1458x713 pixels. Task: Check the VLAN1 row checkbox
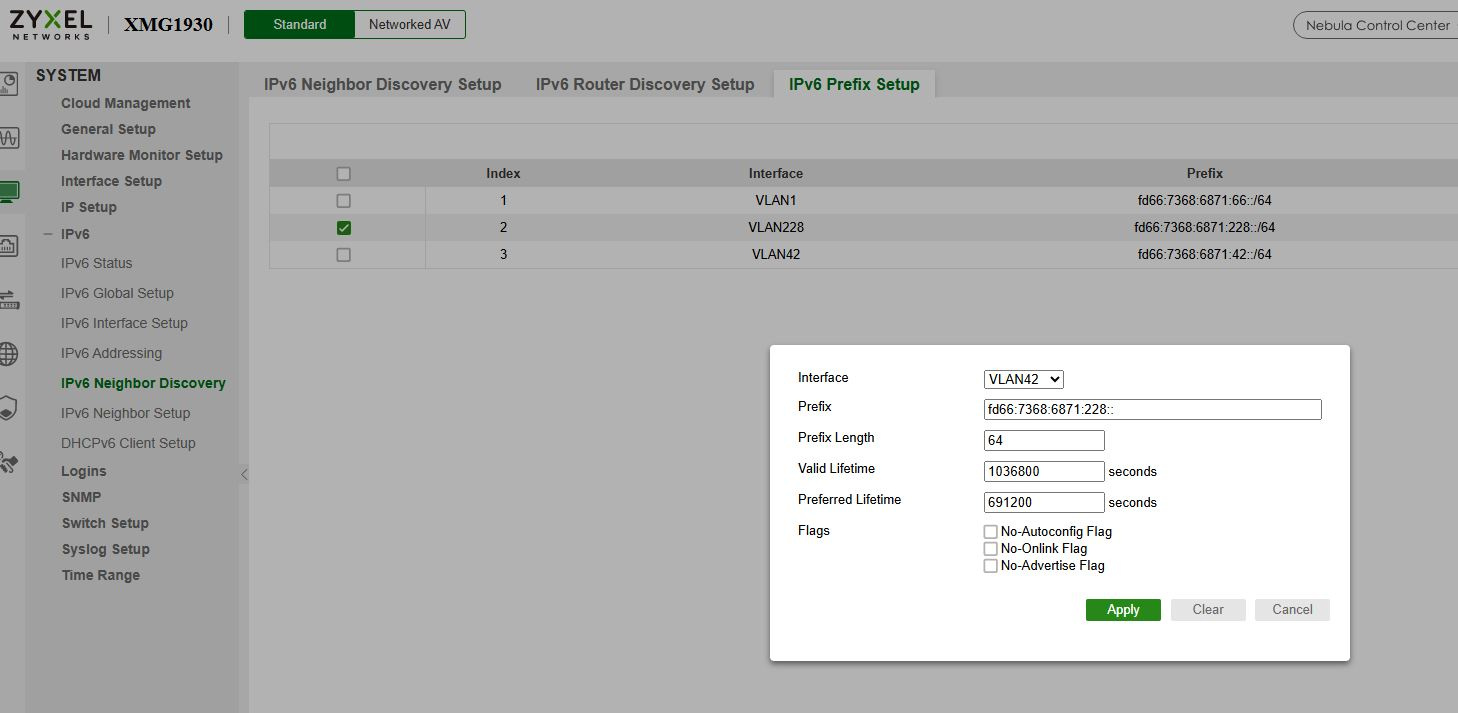tap(343, 201)
